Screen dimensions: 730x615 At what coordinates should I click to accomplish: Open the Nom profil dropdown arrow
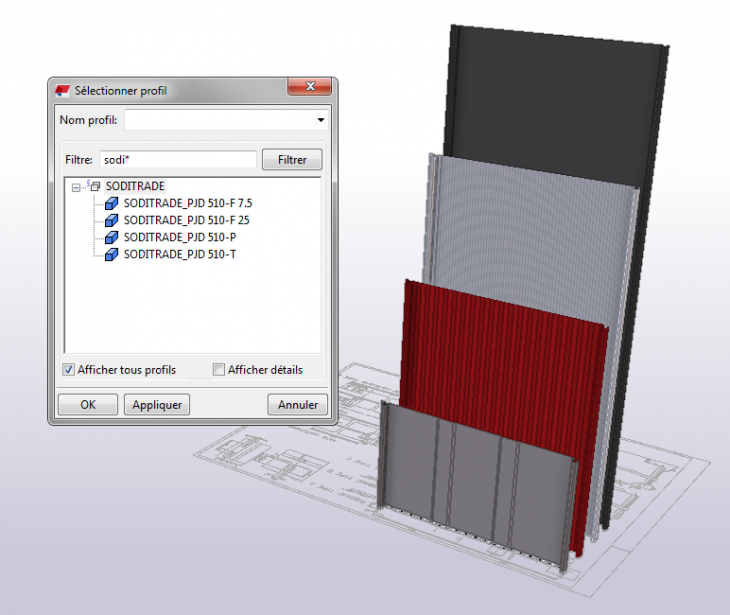click(321, 120)
